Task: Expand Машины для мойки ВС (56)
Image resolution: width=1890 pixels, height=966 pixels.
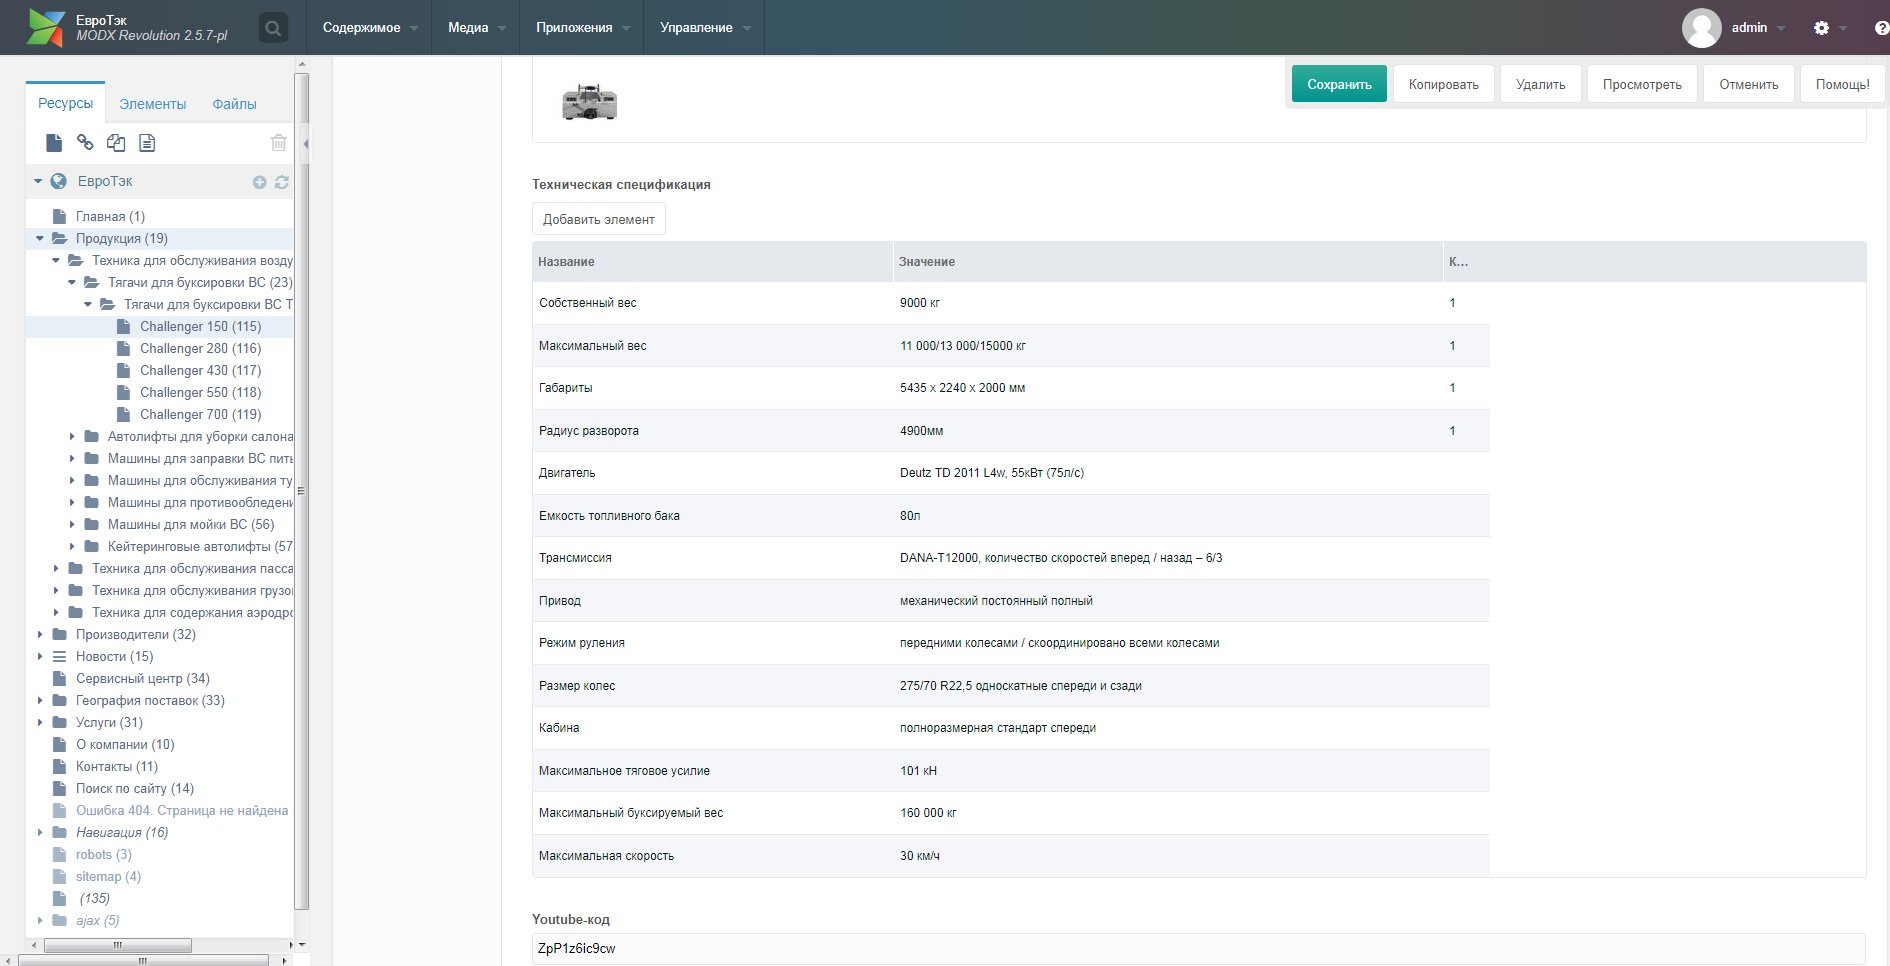Action: (x=72, y=524)
